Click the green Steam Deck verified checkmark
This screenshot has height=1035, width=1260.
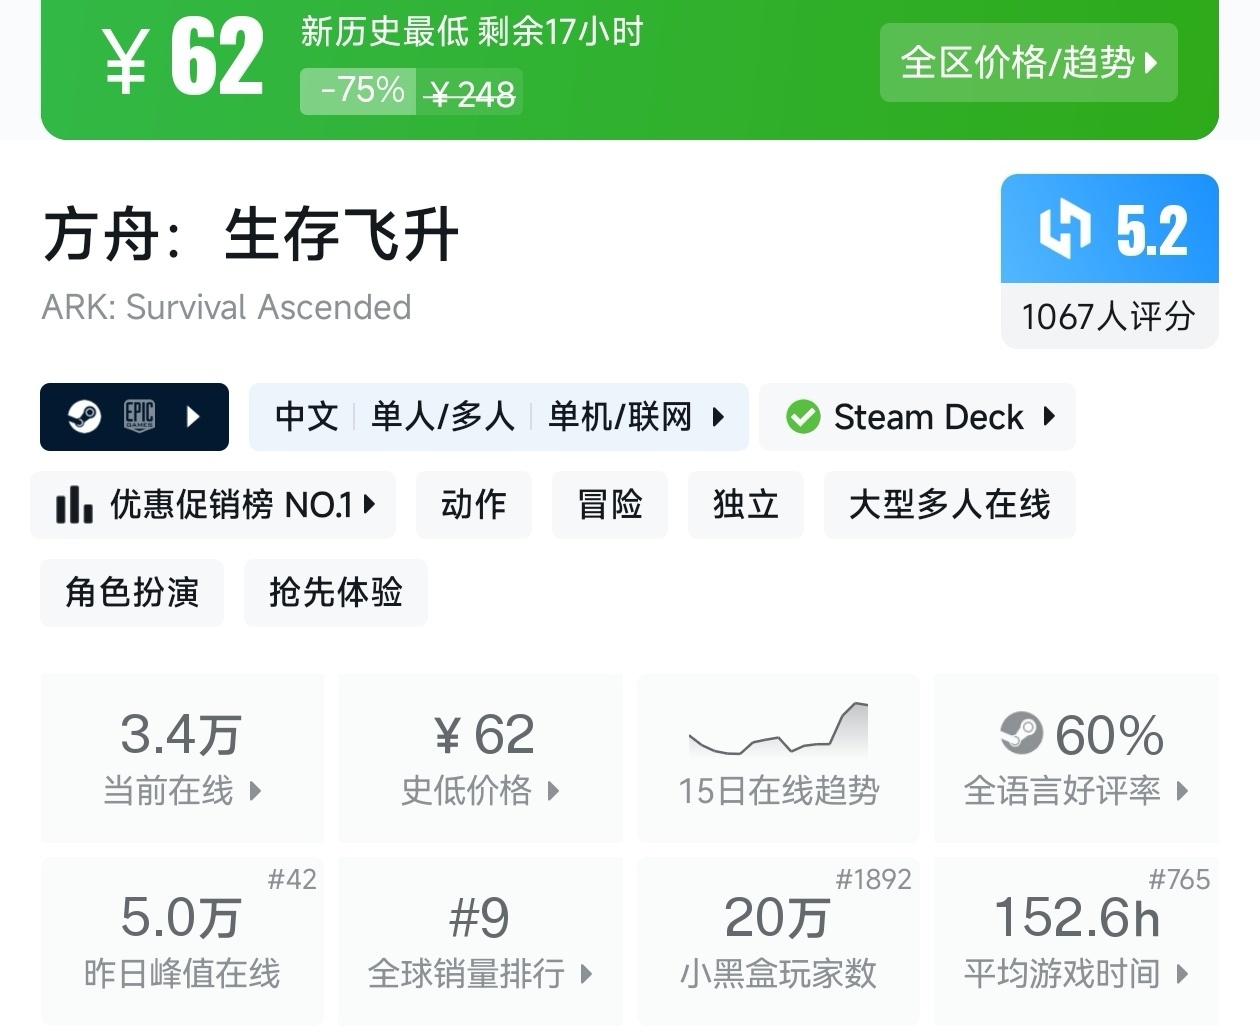point(803,417)
